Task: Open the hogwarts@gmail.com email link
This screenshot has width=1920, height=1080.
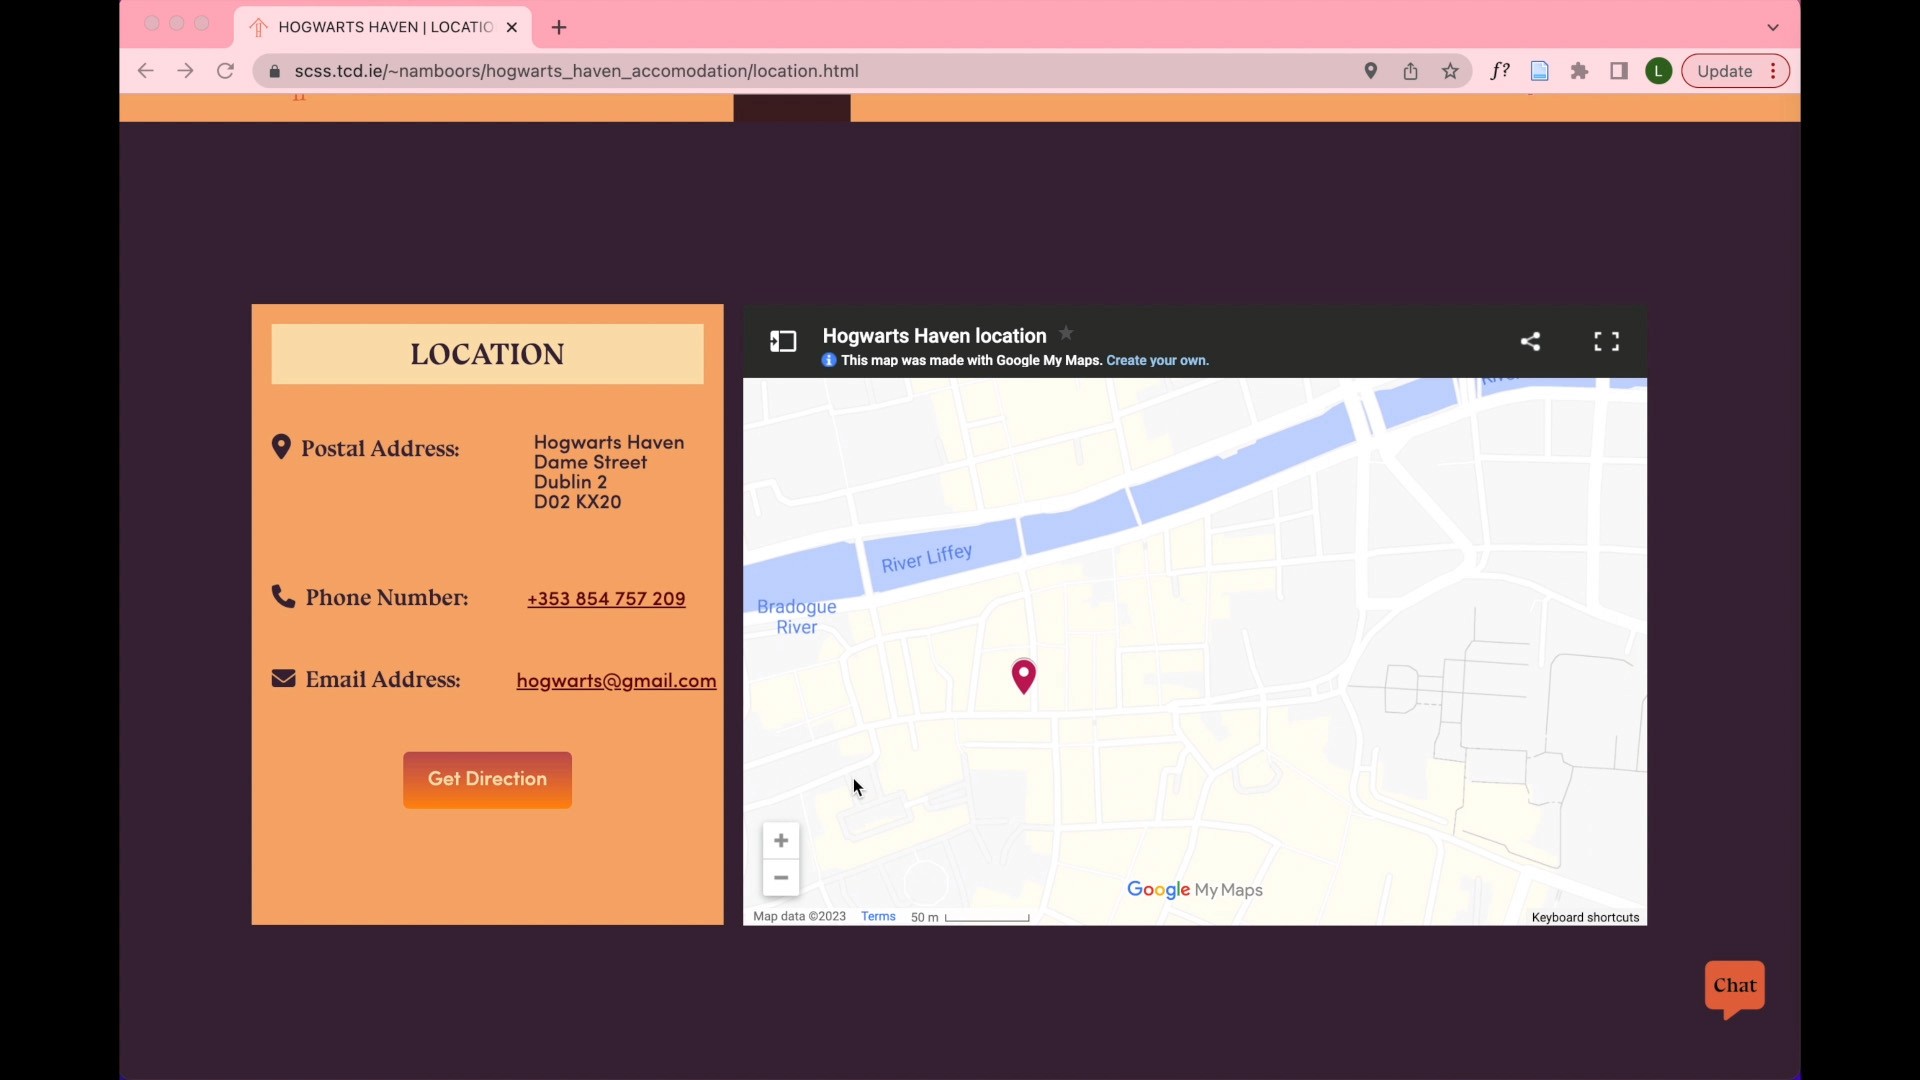Action: click(x=616, y=681)
